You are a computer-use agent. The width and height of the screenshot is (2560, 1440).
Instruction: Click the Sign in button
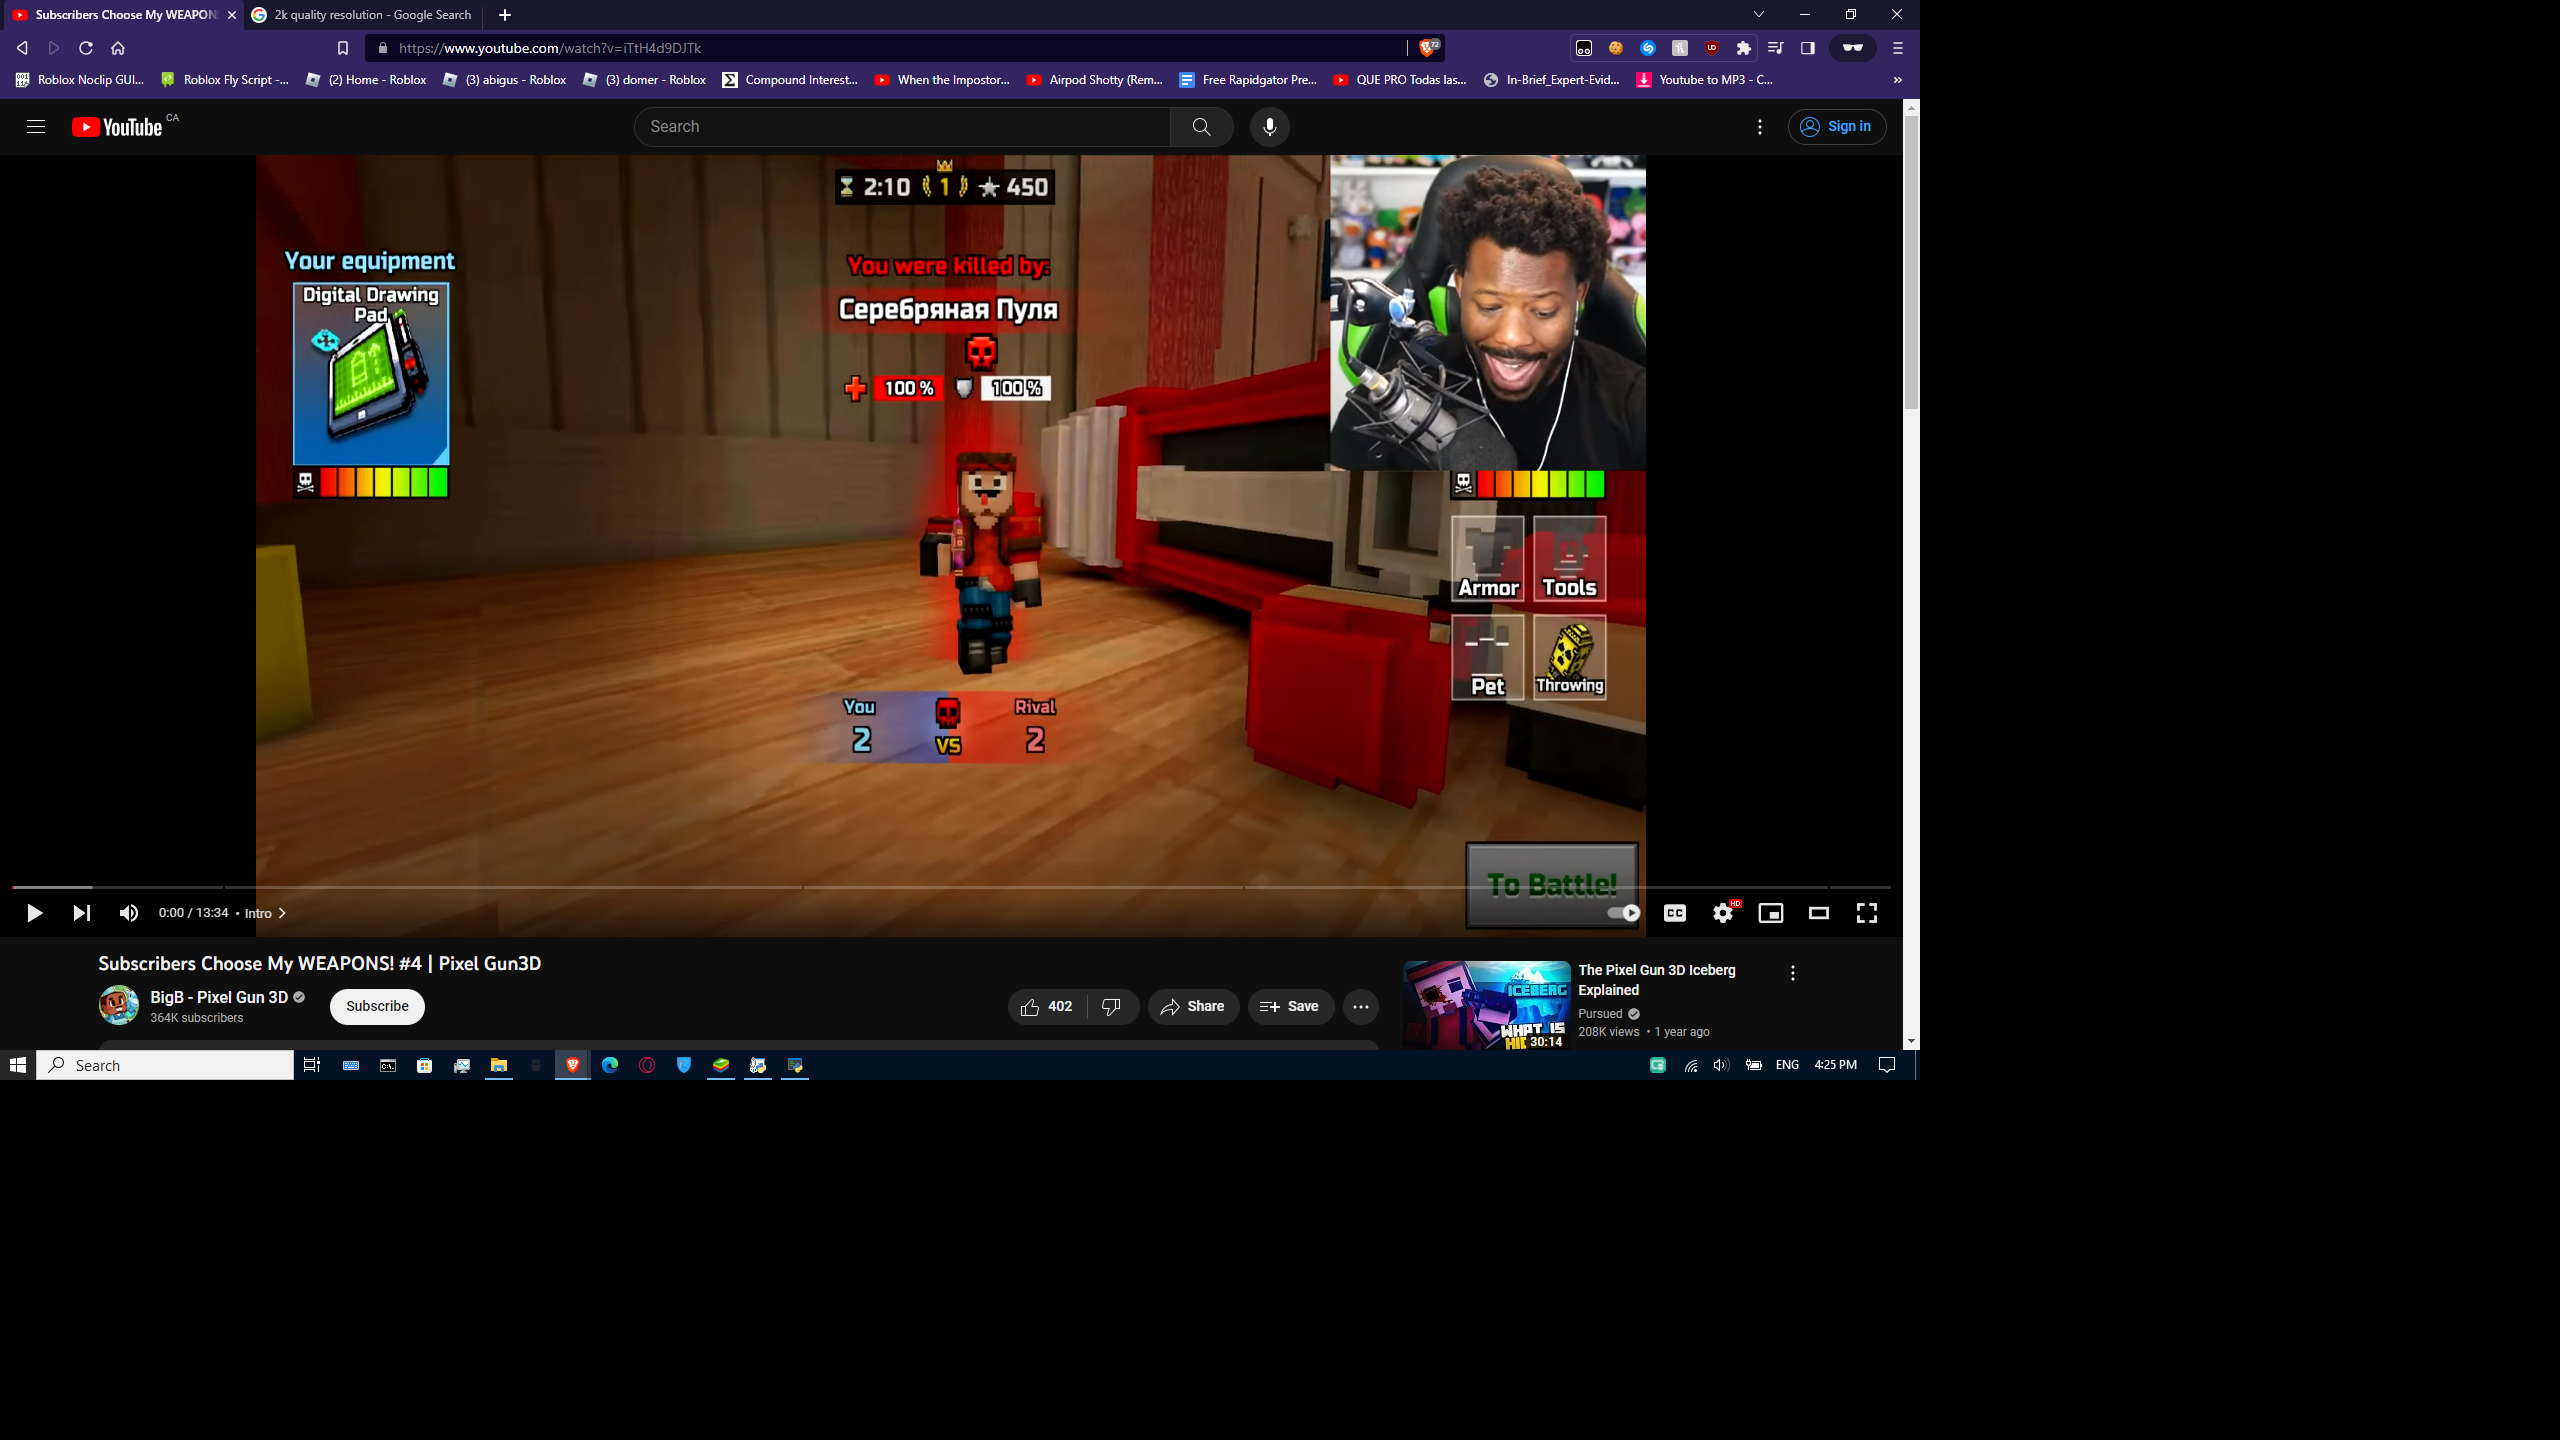coord(1836,127)
